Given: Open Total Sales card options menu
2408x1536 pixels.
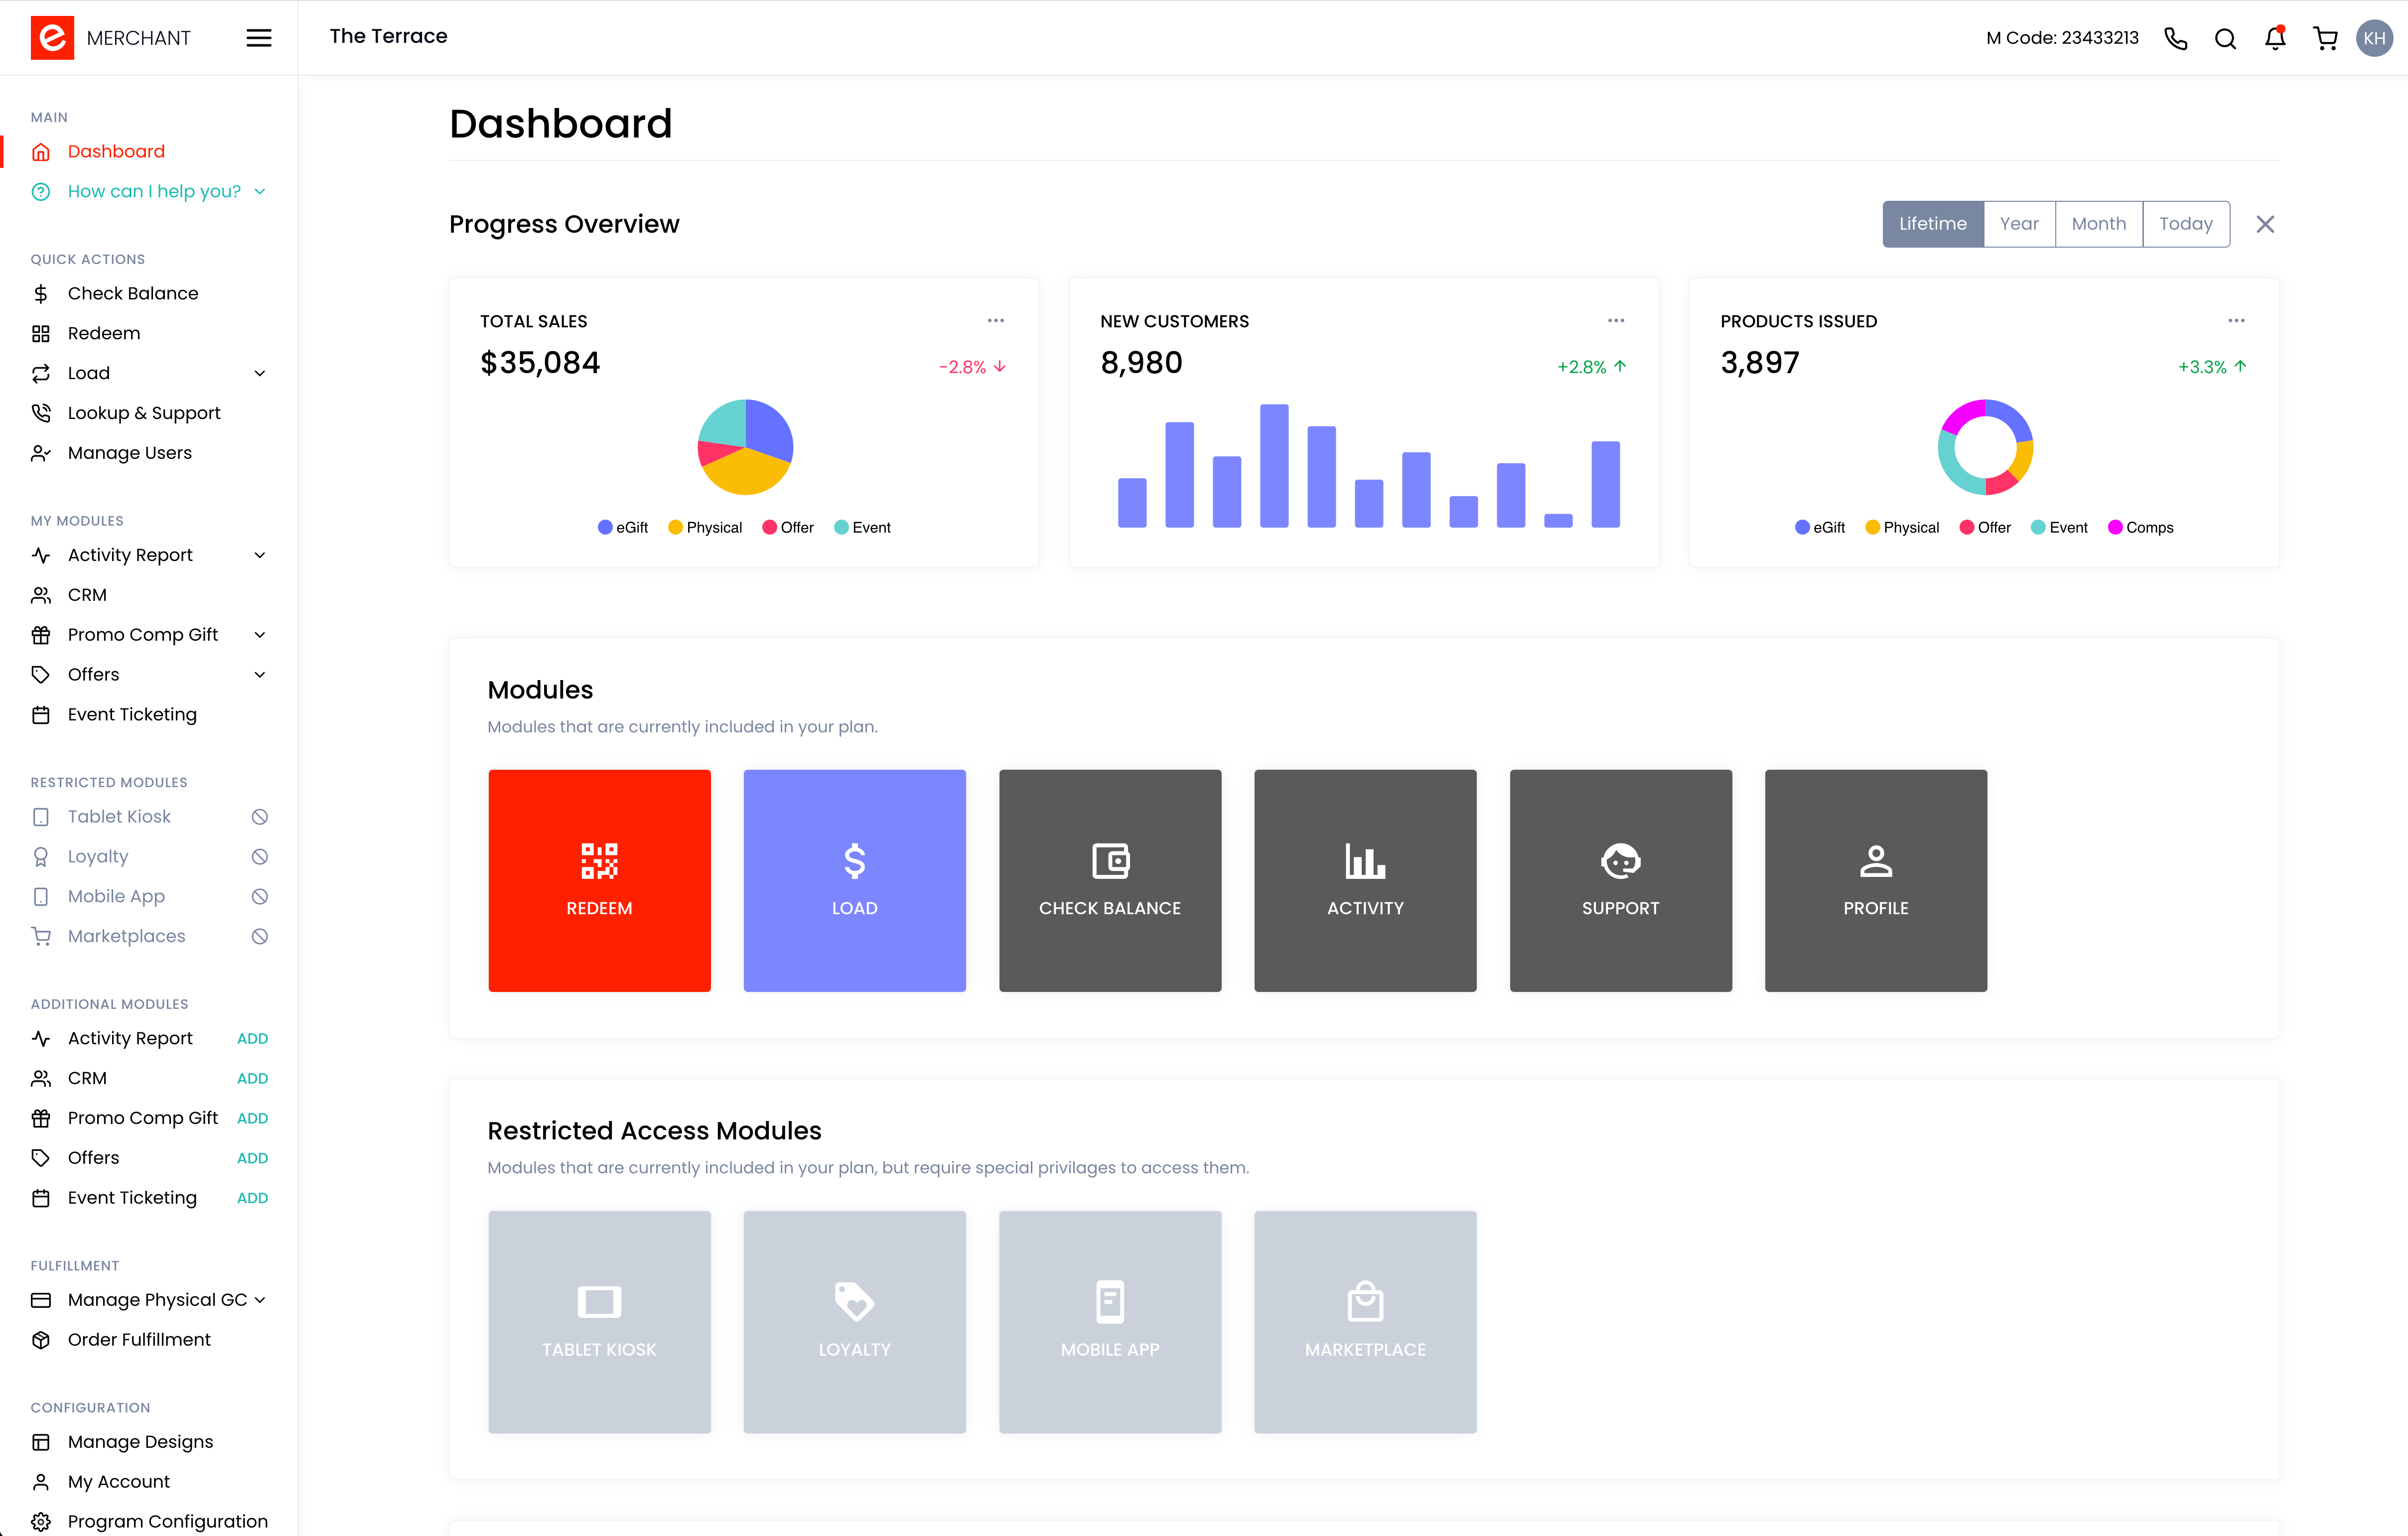Looking at the screenshot, I should coord(996,321).
